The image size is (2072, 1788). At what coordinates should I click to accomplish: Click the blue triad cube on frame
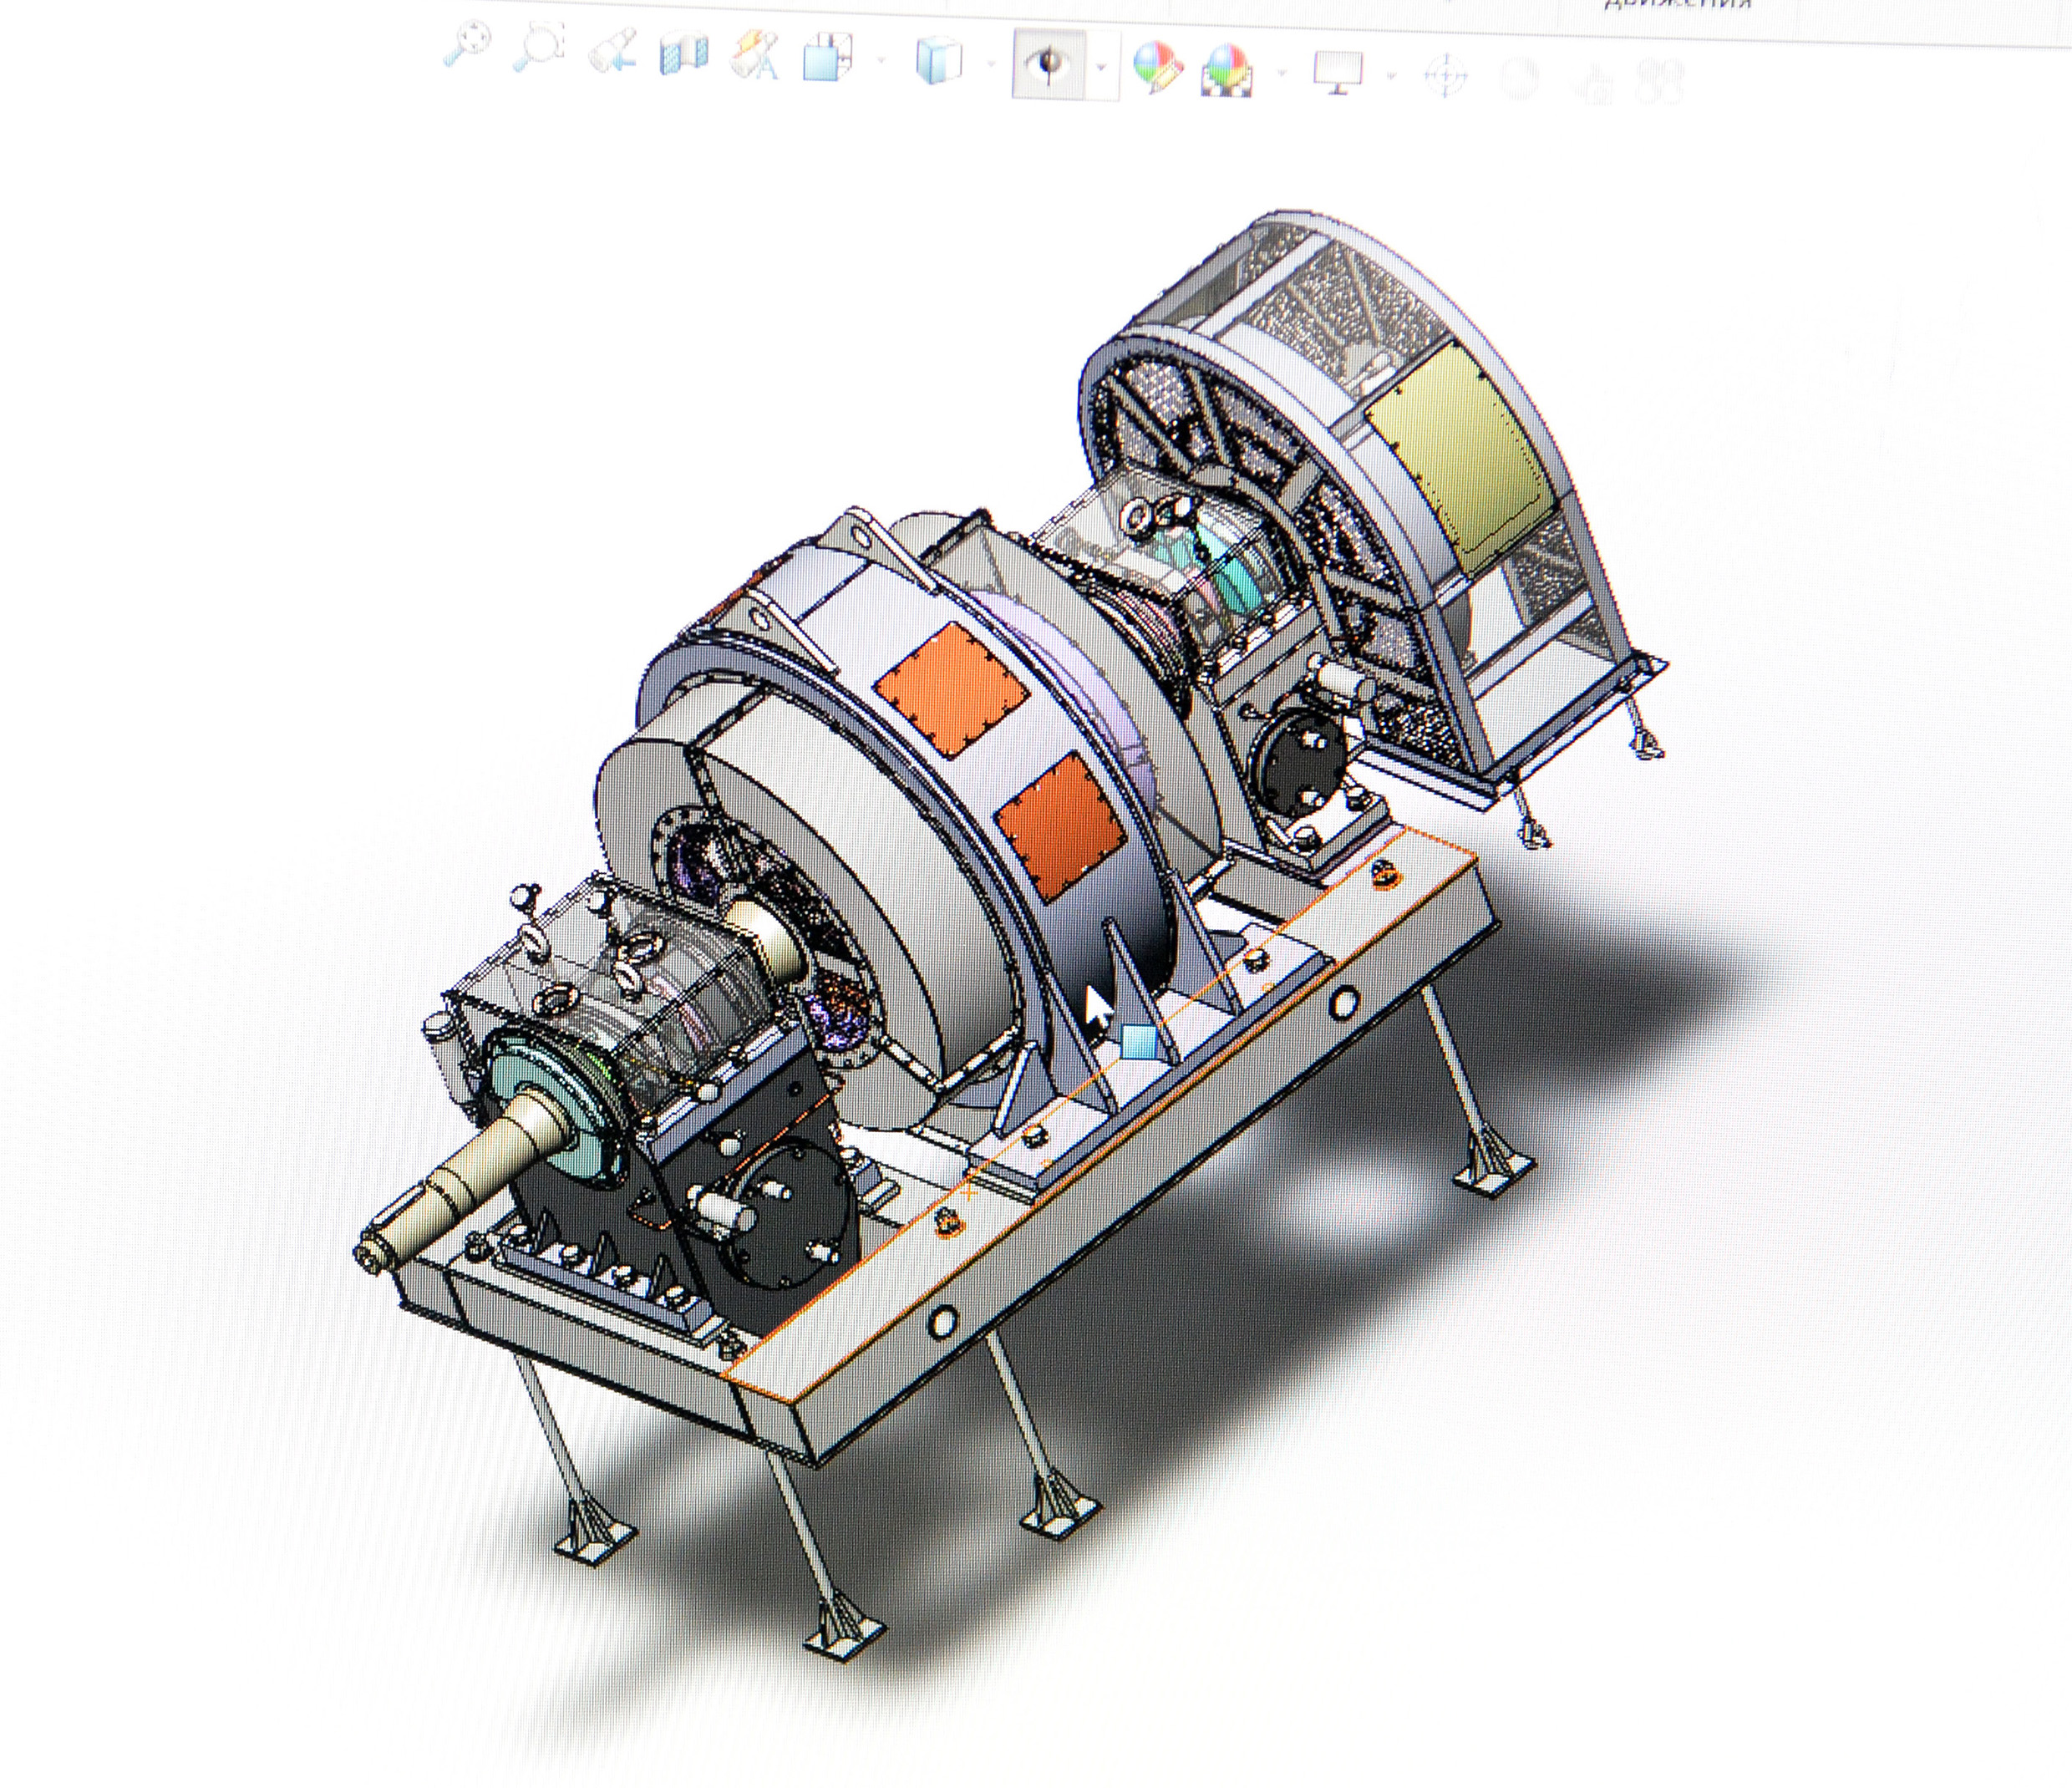1138,1041
